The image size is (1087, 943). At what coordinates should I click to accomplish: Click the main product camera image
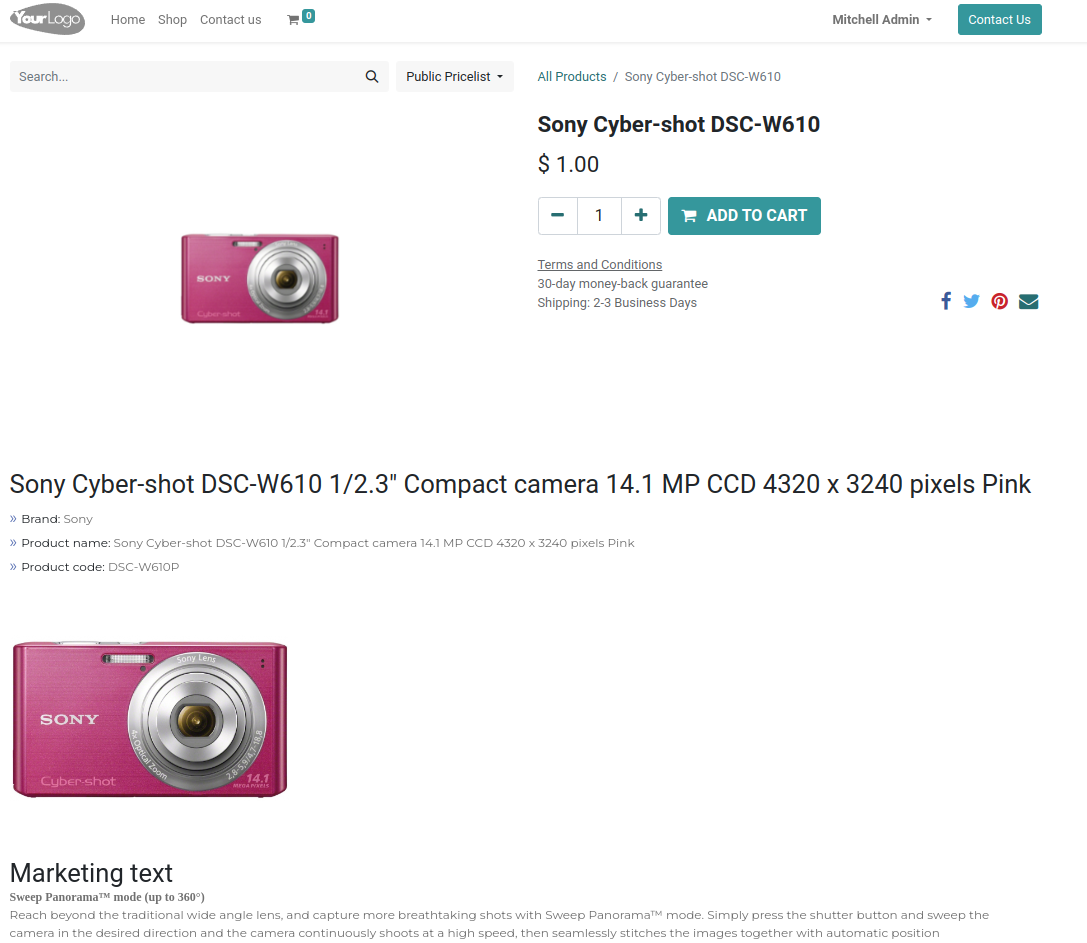point(260,278)
